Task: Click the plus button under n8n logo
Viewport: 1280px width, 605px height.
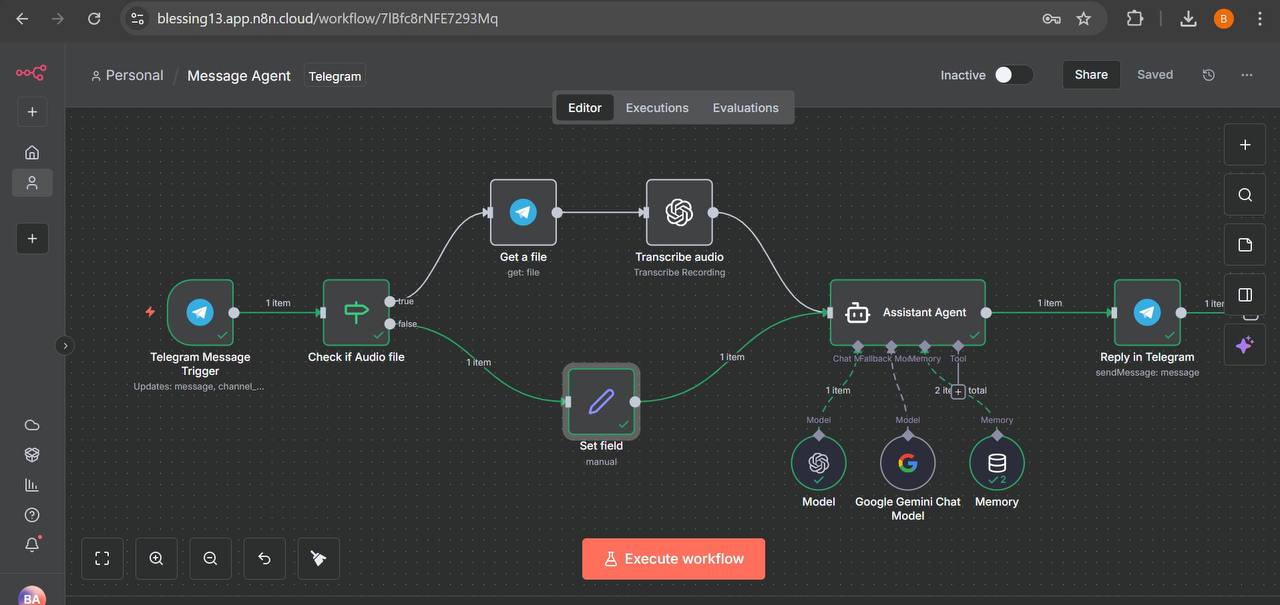Action: pos(32,112)
